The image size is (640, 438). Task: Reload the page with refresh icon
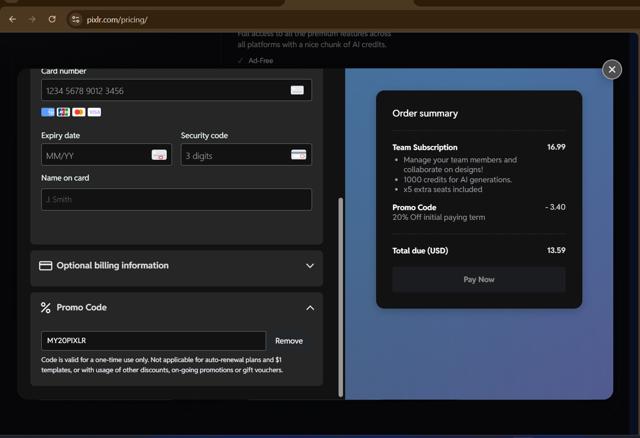[x=52, y=19]
